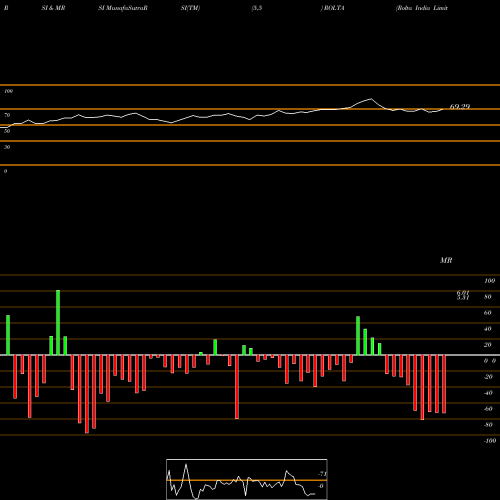Click the tallest green bar in MR histogram
The image size is (500, 500).
coord(58,322)
